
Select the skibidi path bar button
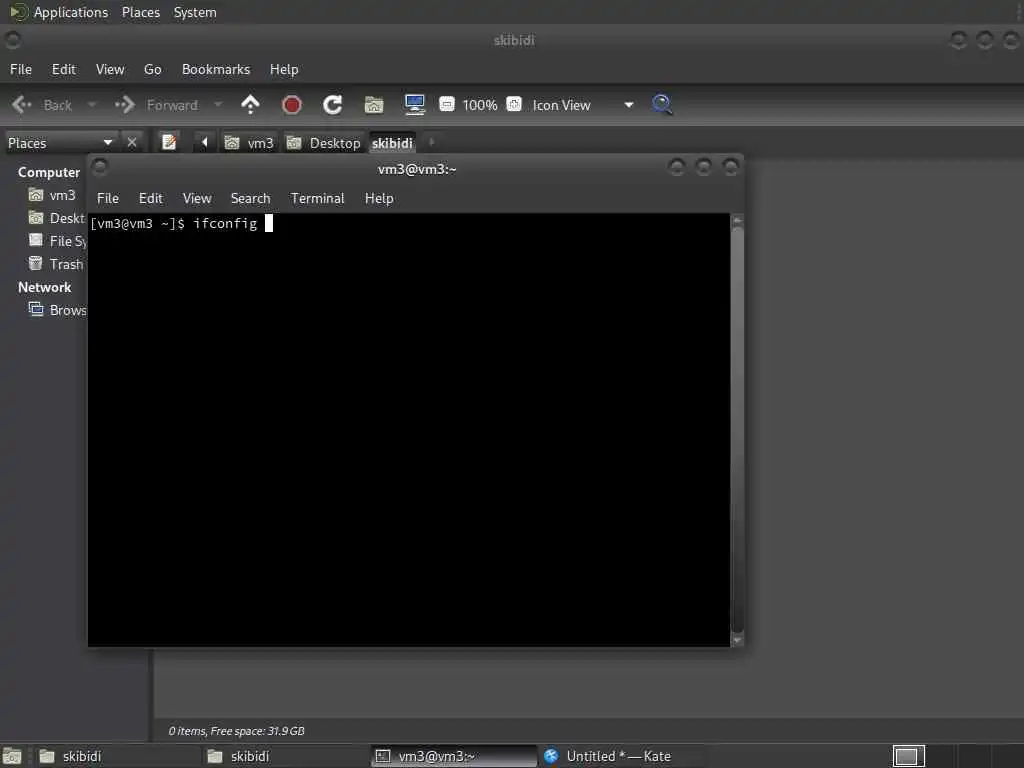click(392, 142)
